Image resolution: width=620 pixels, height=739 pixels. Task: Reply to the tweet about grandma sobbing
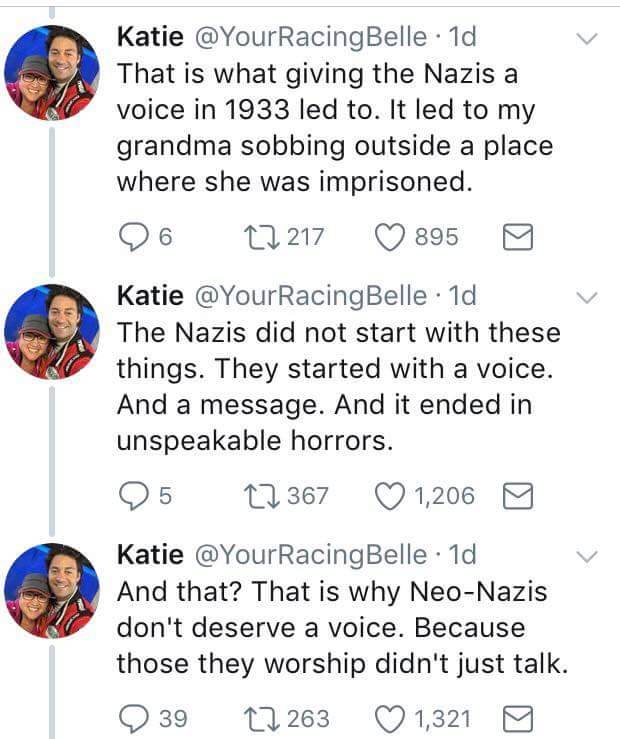pos(133,237)
